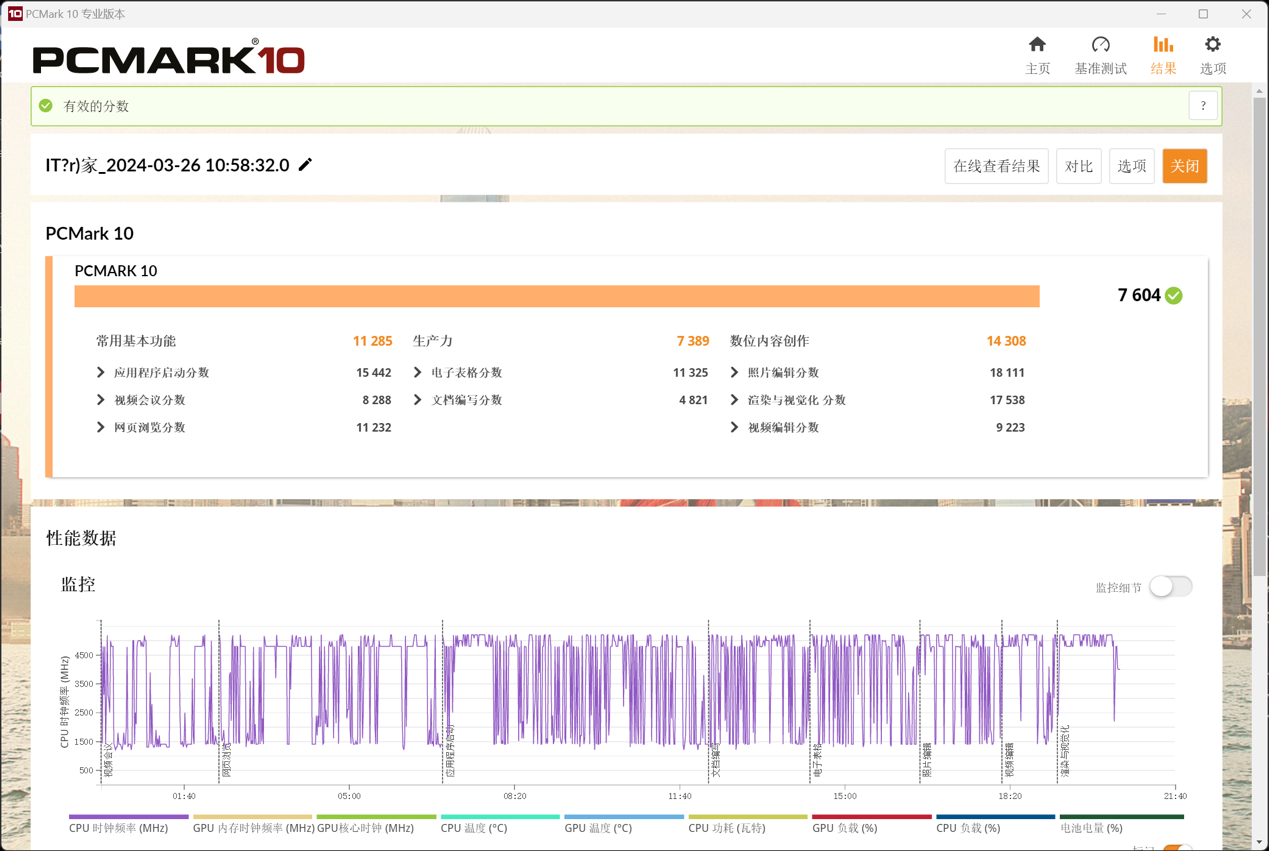
Task: Click 在线查看结果 button
Action: [x=996, y=166]
